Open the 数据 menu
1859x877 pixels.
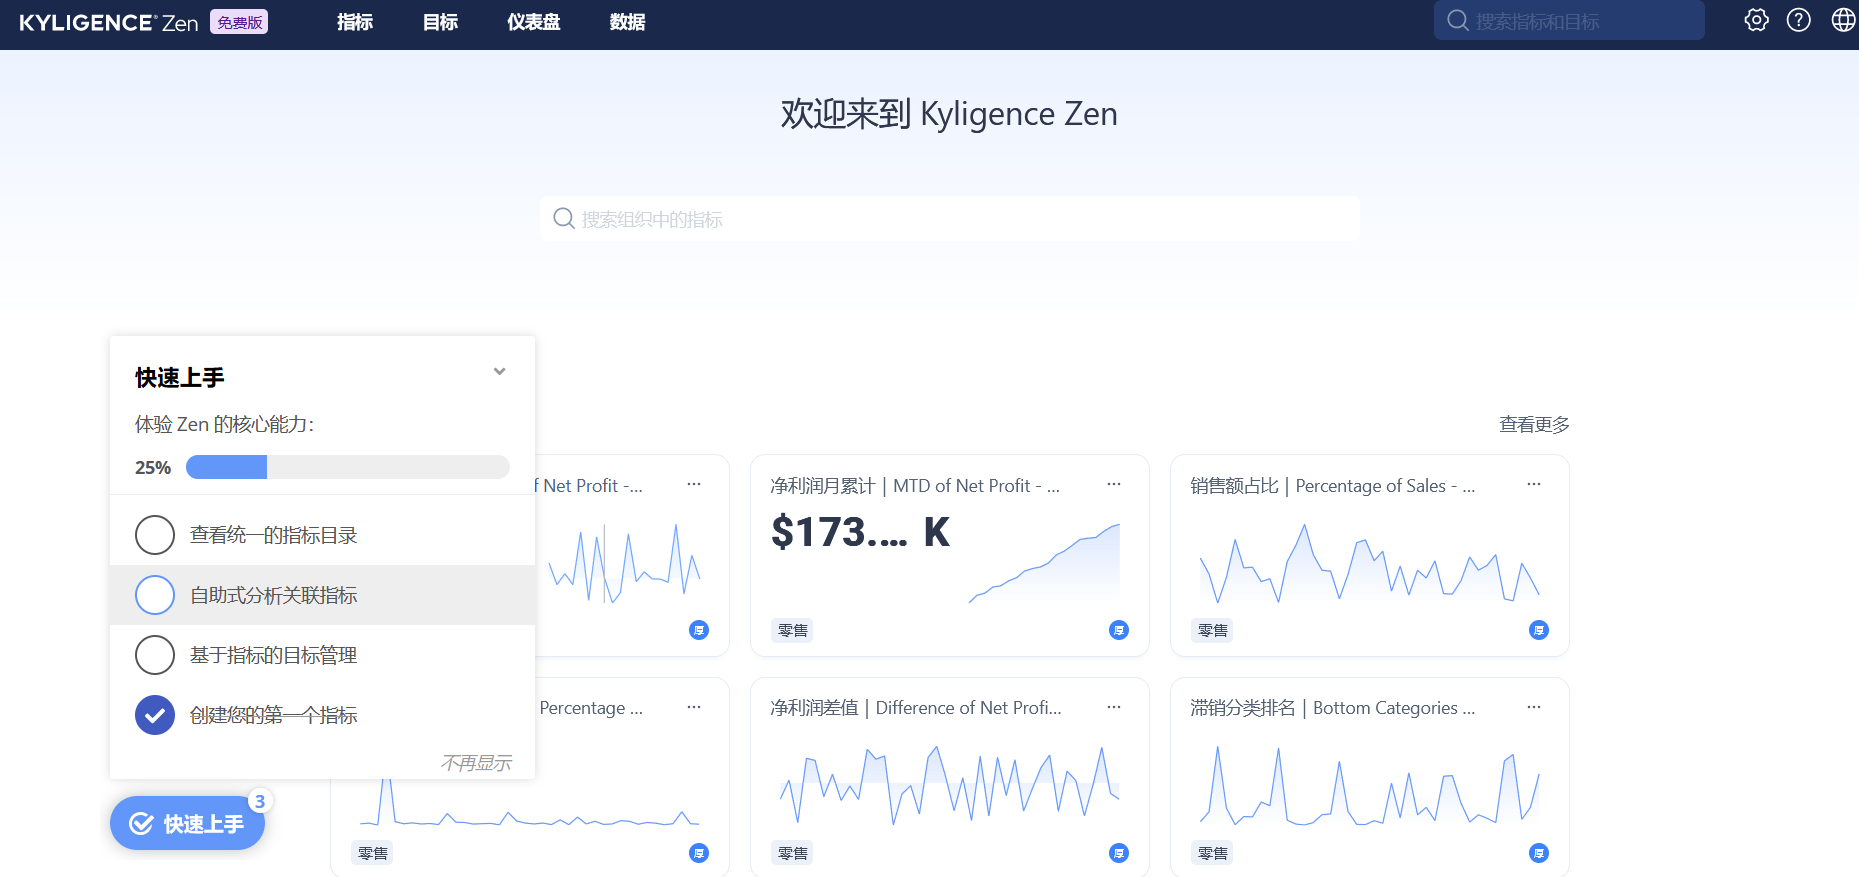(x=627, y=22)
